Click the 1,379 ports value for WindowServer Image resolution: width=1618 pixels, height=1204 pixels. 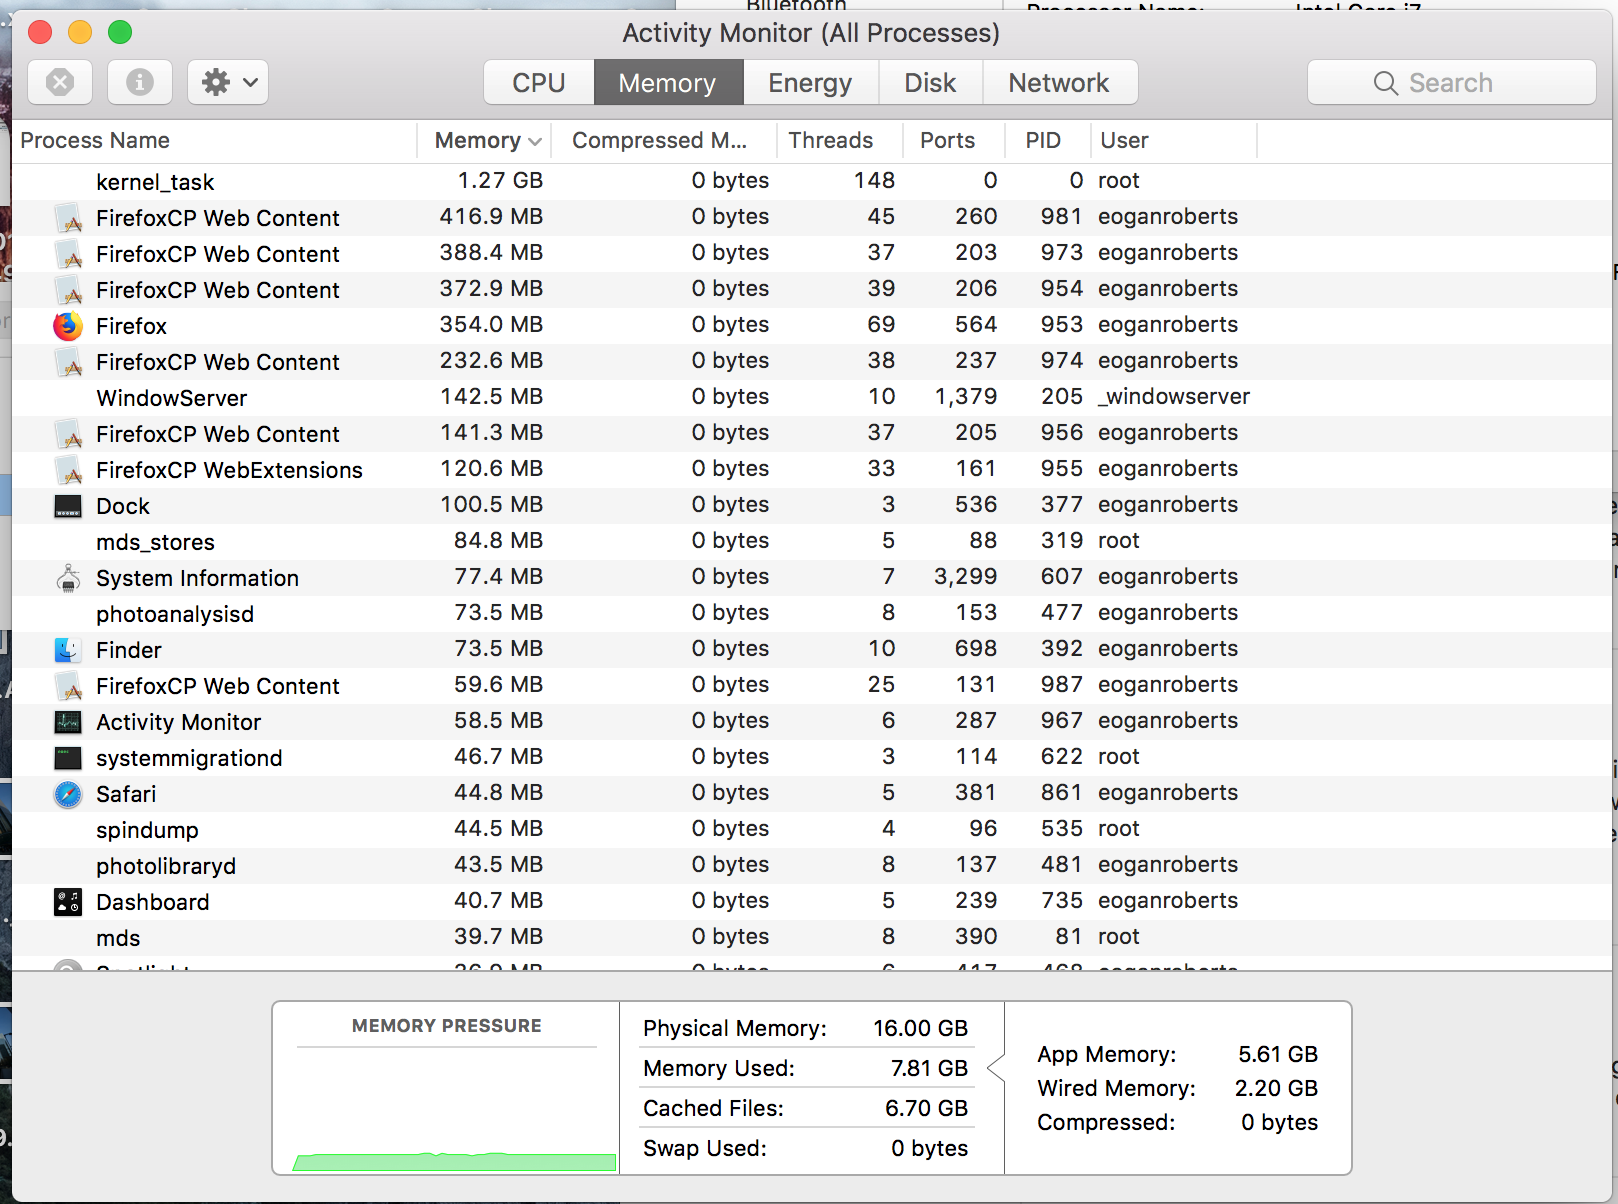coord(966,397)
